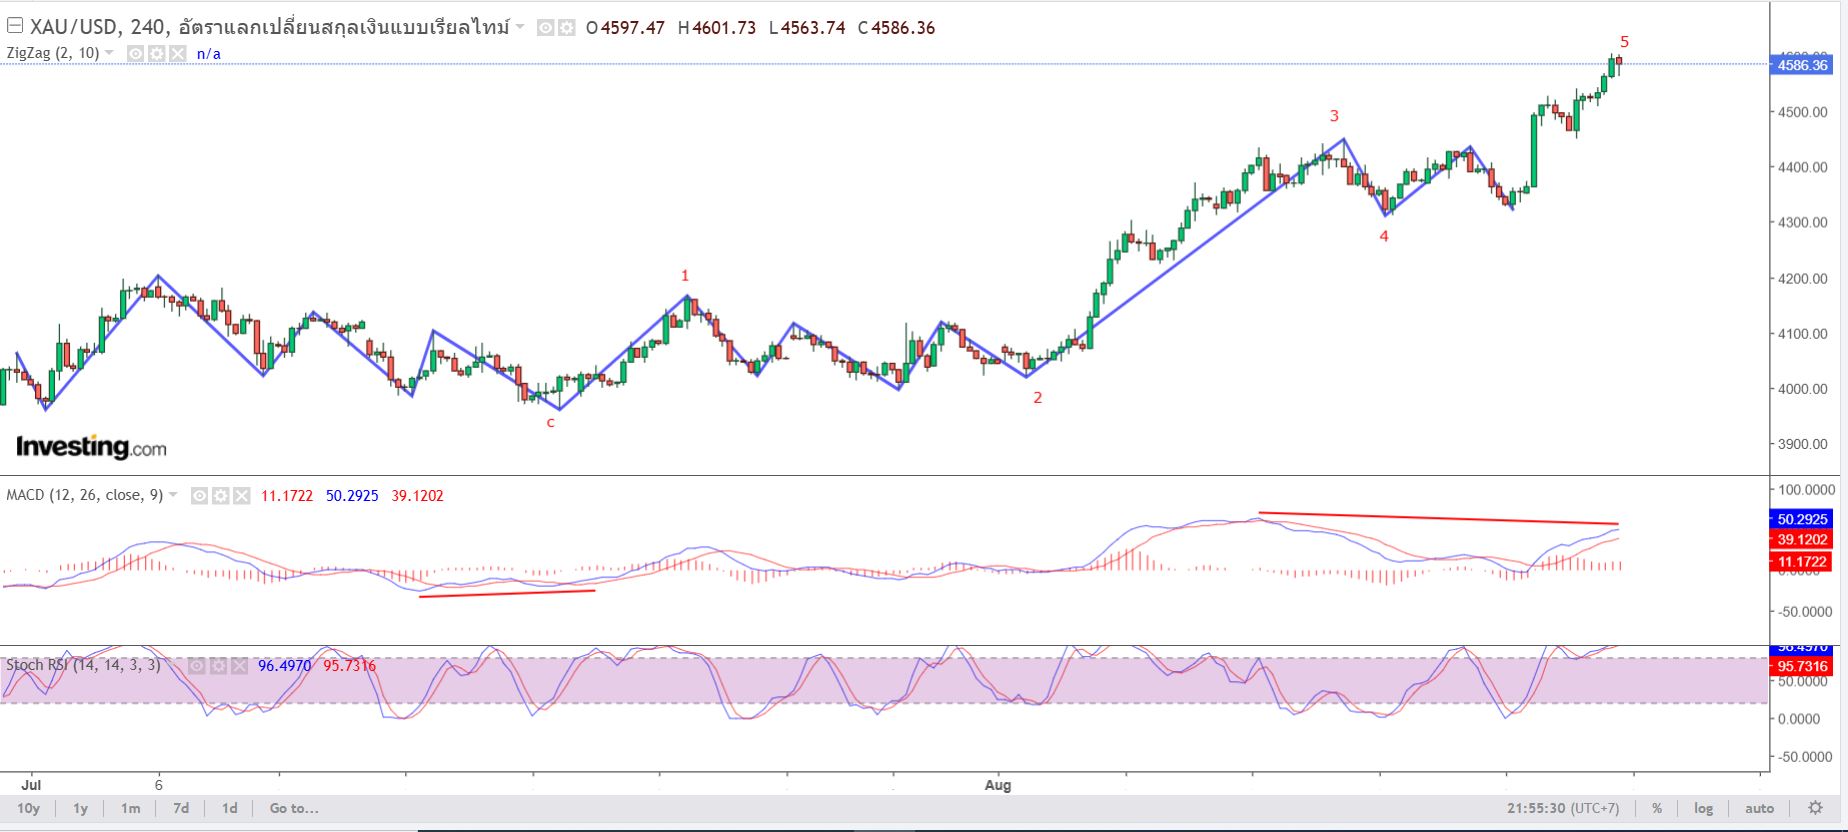Click the current price label 4586.36 on price axis

[1802, 65]
